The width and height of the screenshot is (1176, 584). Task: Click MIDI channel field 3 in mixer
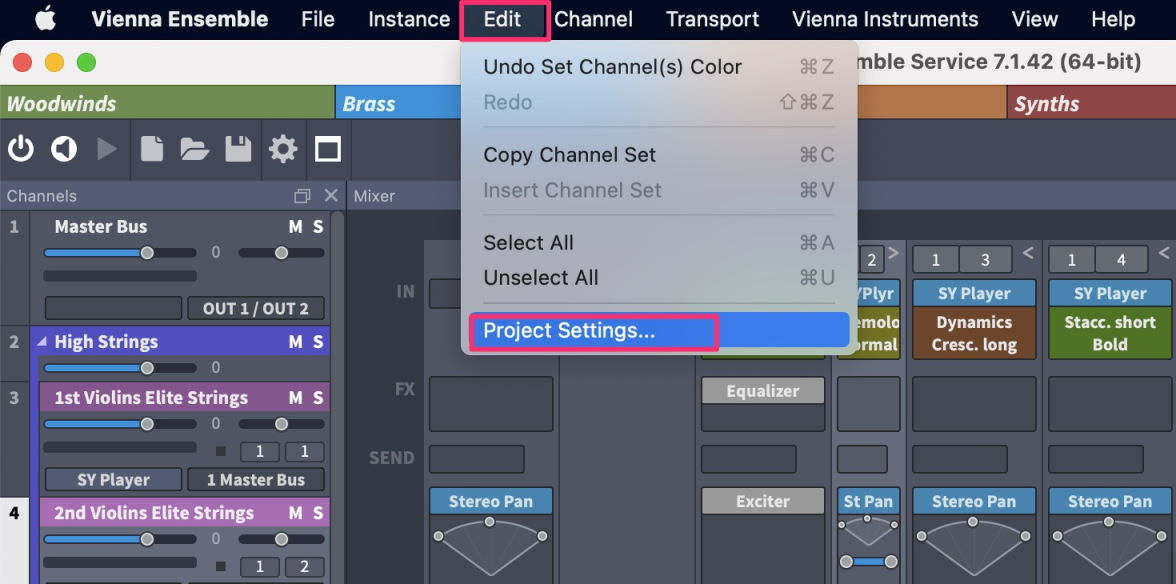[x=985, y=259]
